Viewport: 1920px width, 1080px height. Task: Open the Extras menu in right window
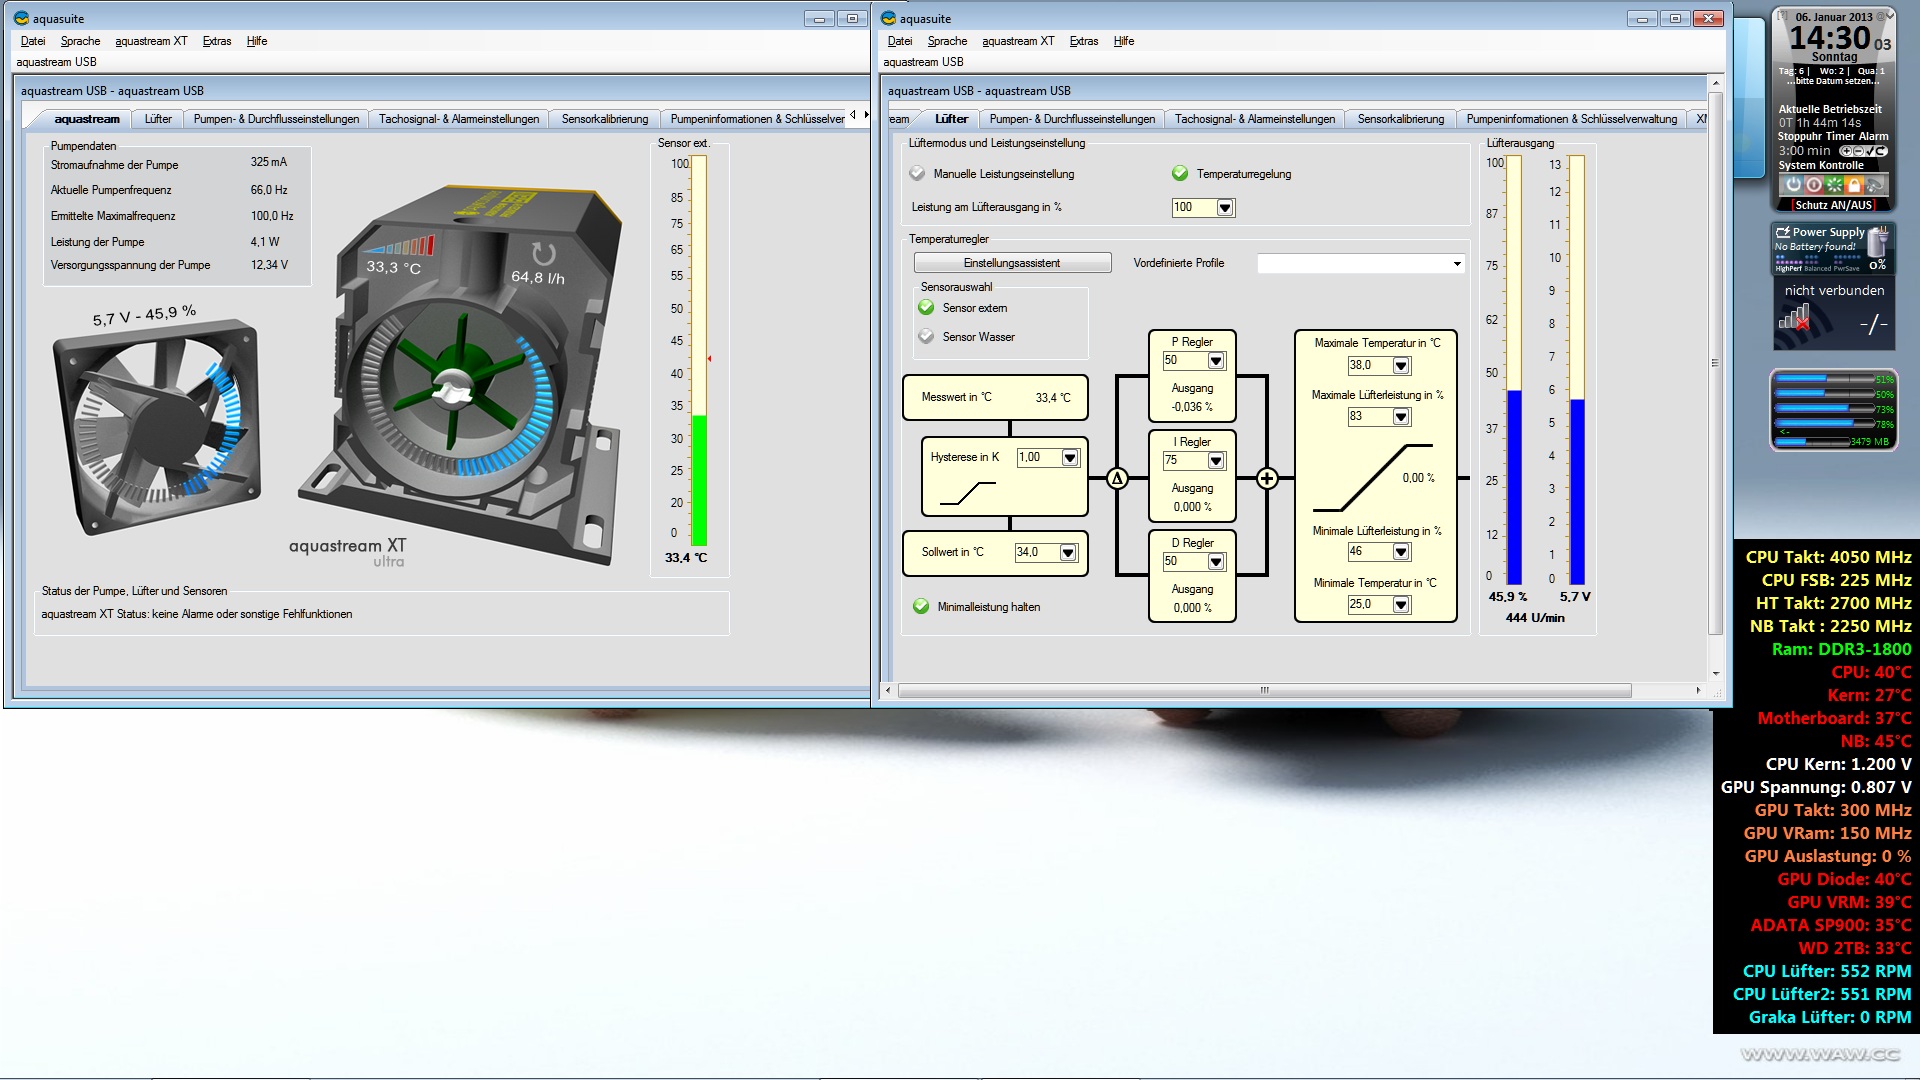(1083, 41)
